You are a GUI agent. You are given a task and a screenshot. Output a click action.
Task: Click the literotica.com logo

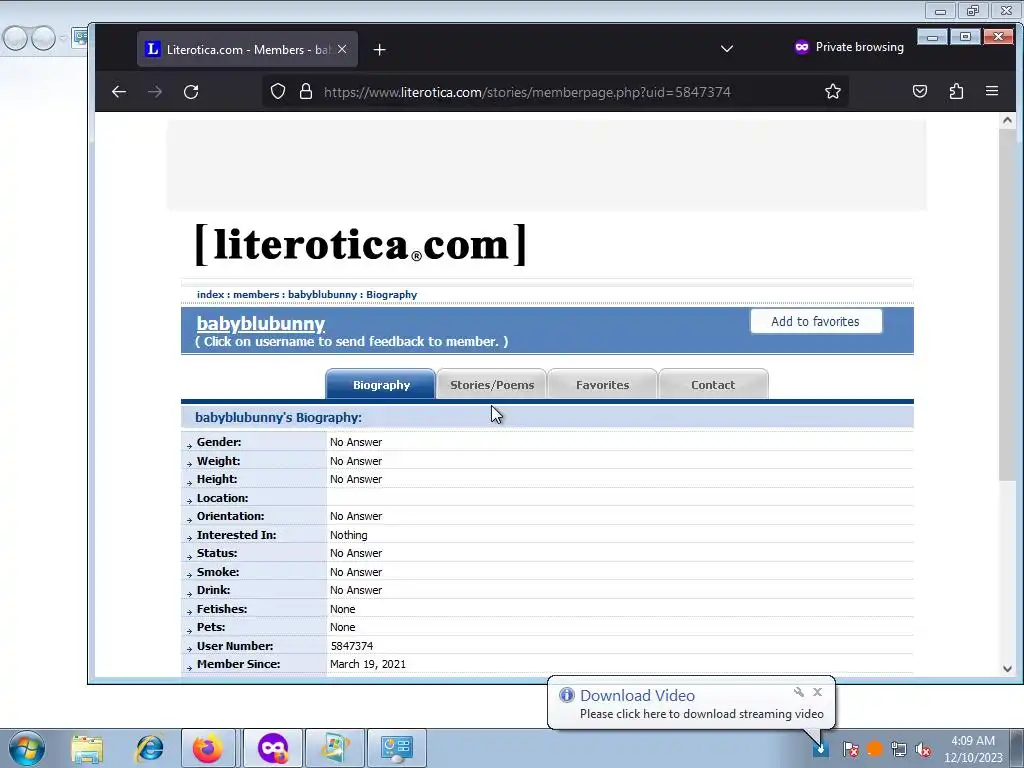360,244
